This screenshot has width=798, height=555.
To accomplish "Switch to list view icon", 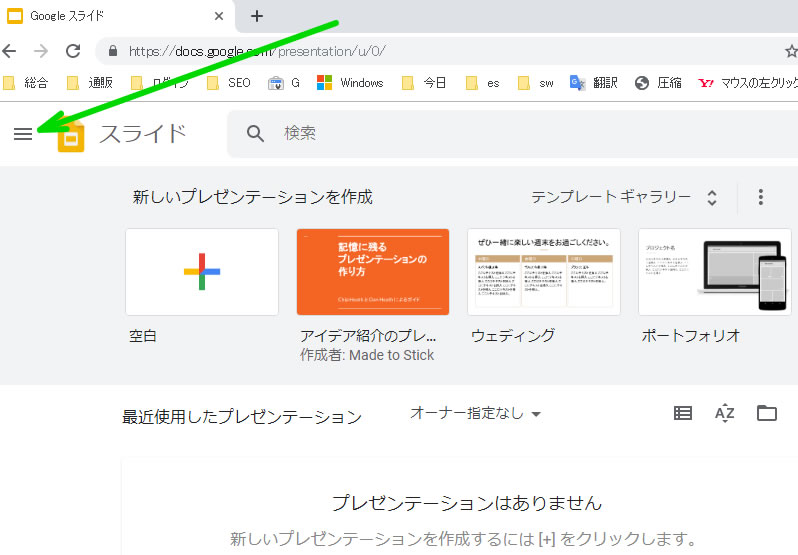I will point(683,413).
